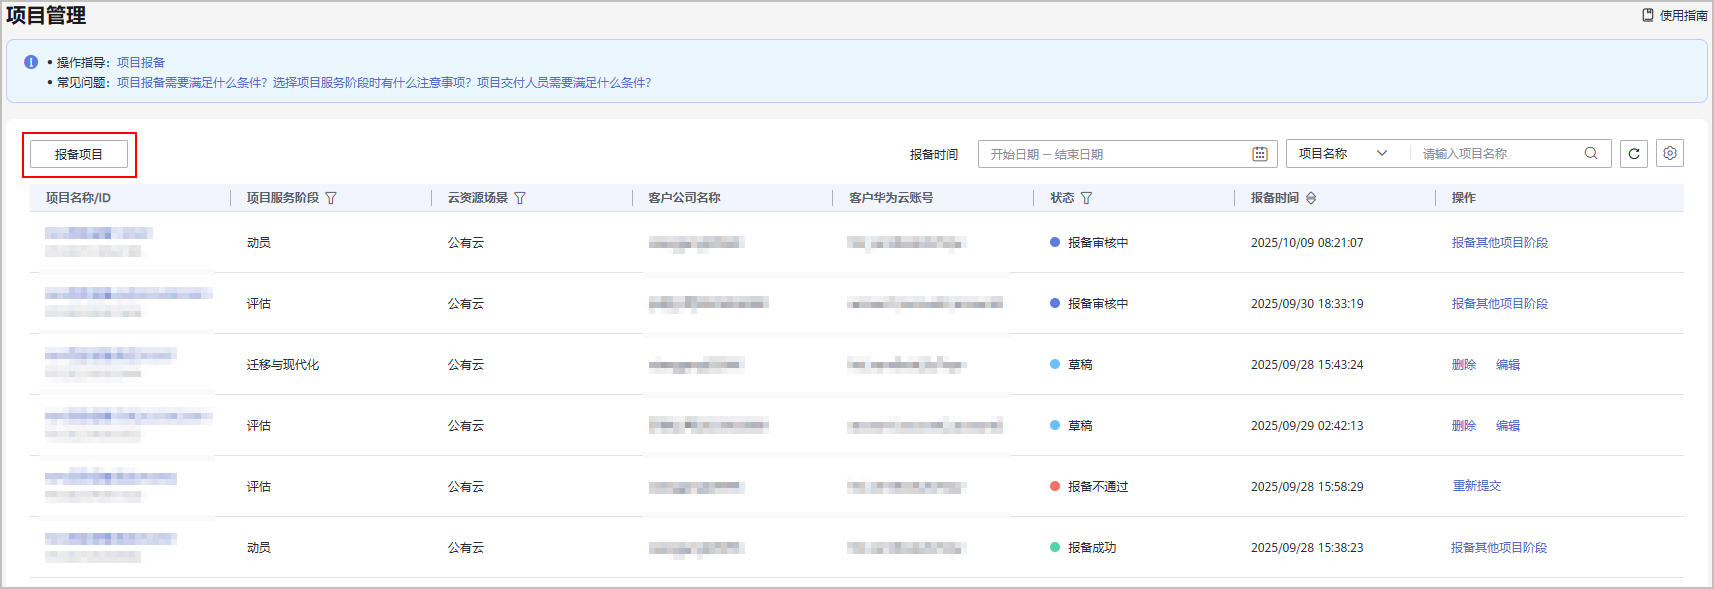This screenshot has width=1714, height=589.
Task: Click the refresh icon beside the search box
Action: (1633, 154)
